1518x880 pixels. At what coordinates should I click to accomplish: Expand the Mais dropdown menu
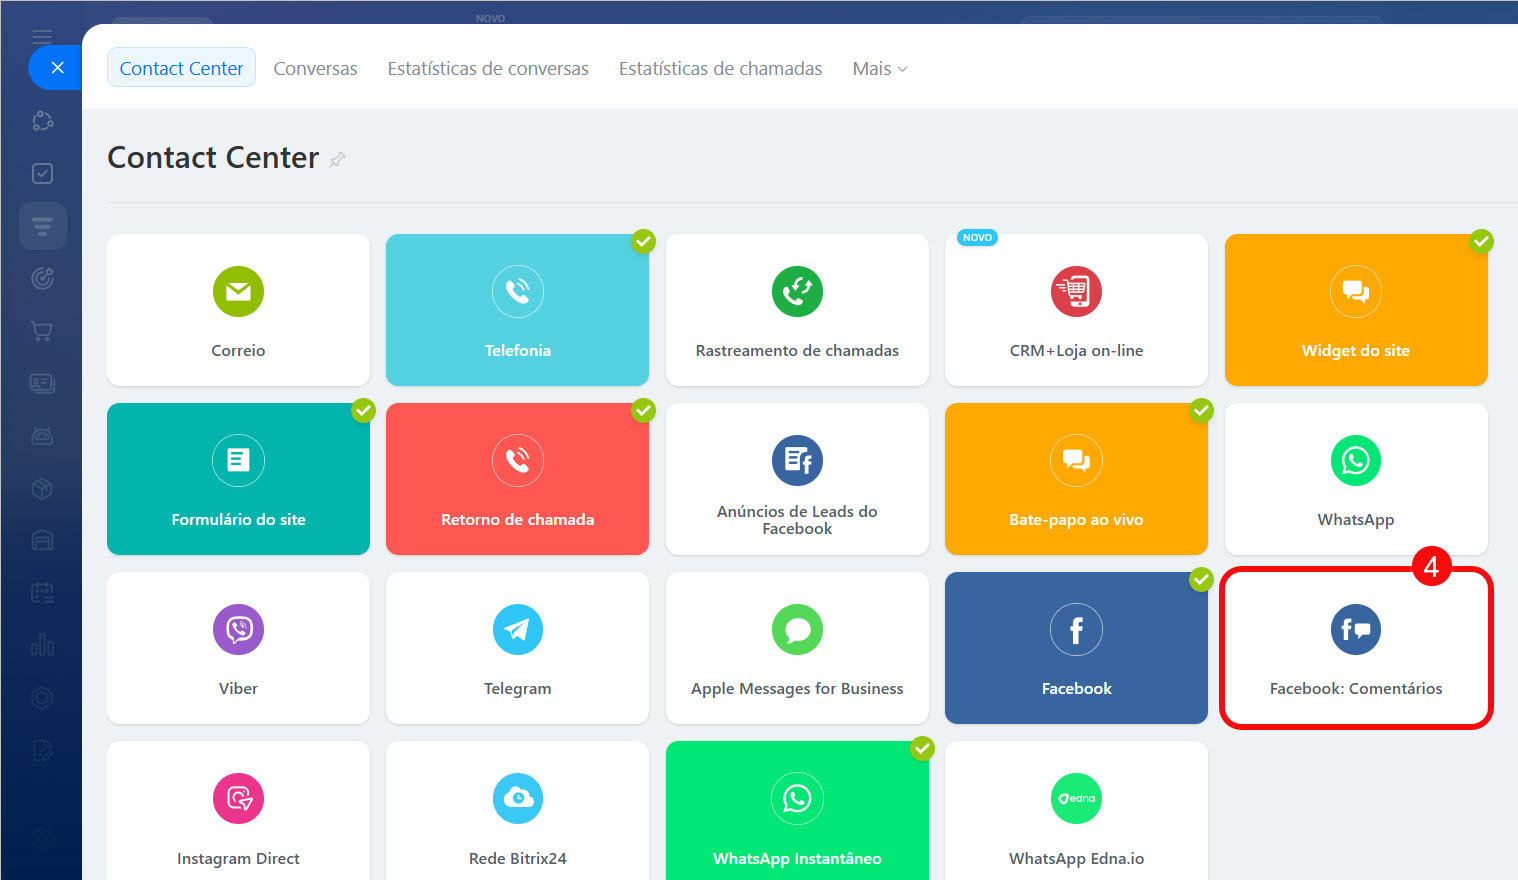880,68
